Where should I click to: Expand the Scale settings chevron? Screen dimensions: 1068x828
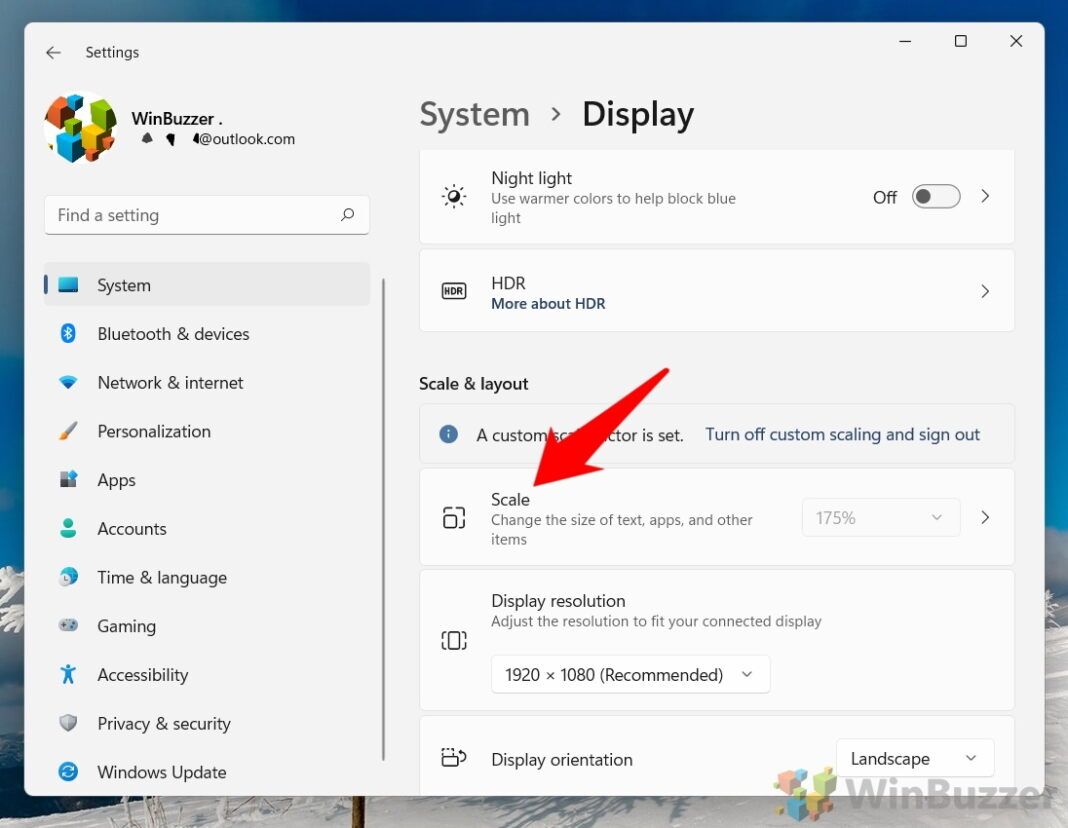(985, 517)
